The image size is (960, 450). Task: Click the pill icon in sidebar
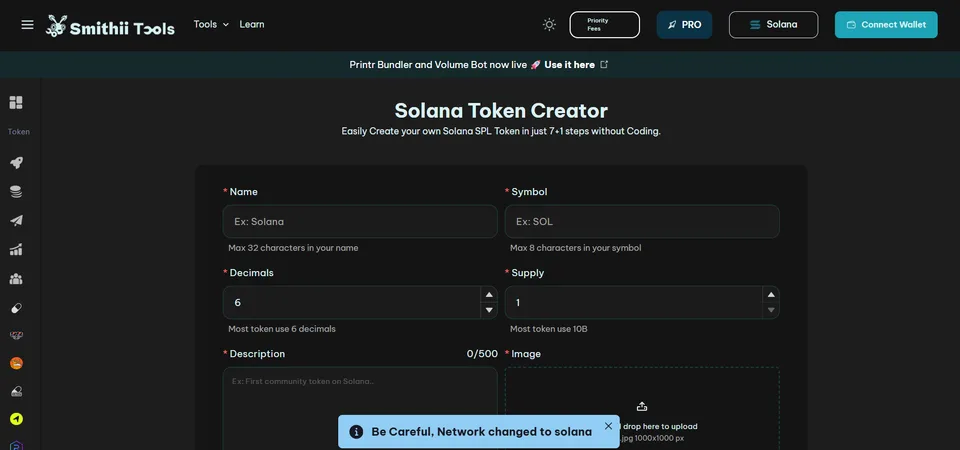tap(16, 307)
